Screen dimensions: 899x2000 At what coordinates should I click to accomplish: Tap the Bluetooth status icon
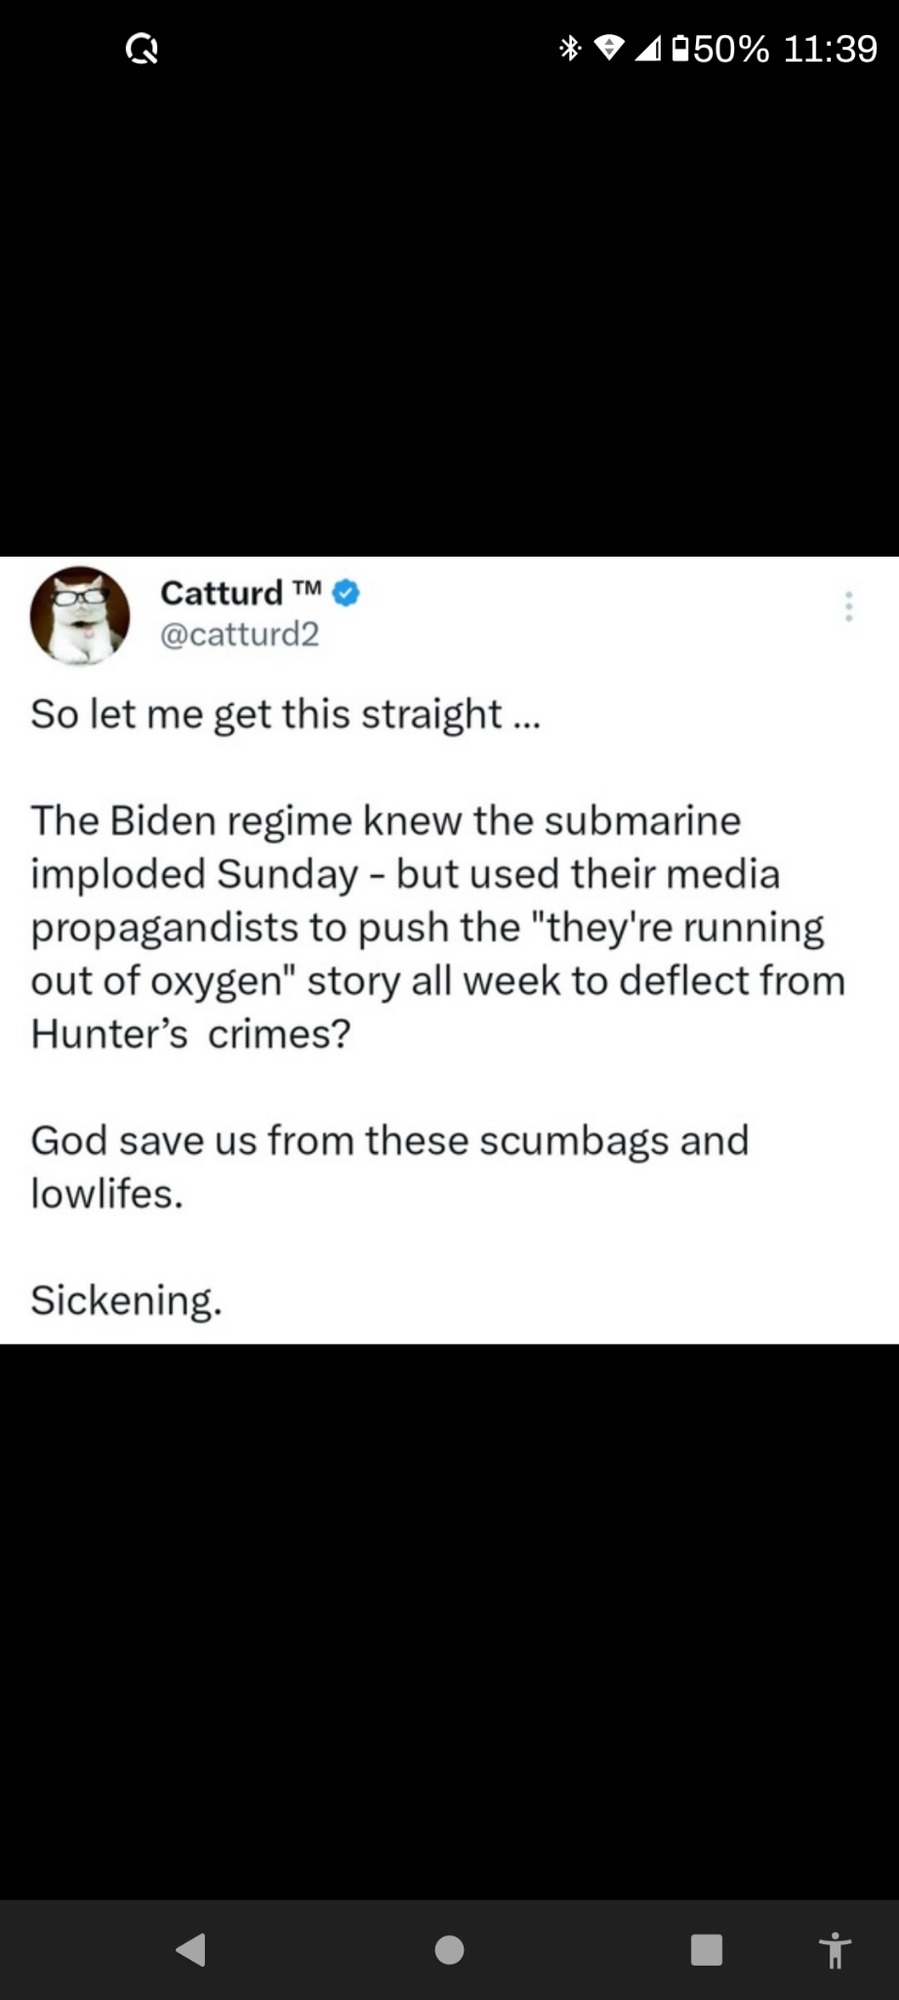tap(570, 47)
